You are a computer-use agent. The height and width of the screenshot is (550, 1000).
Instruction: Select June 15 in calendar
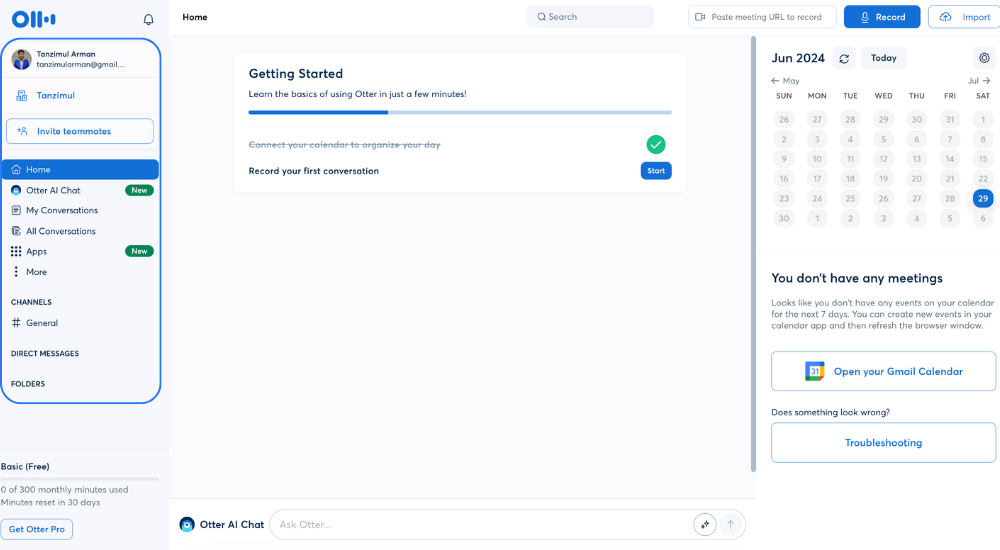pos(983,159)
